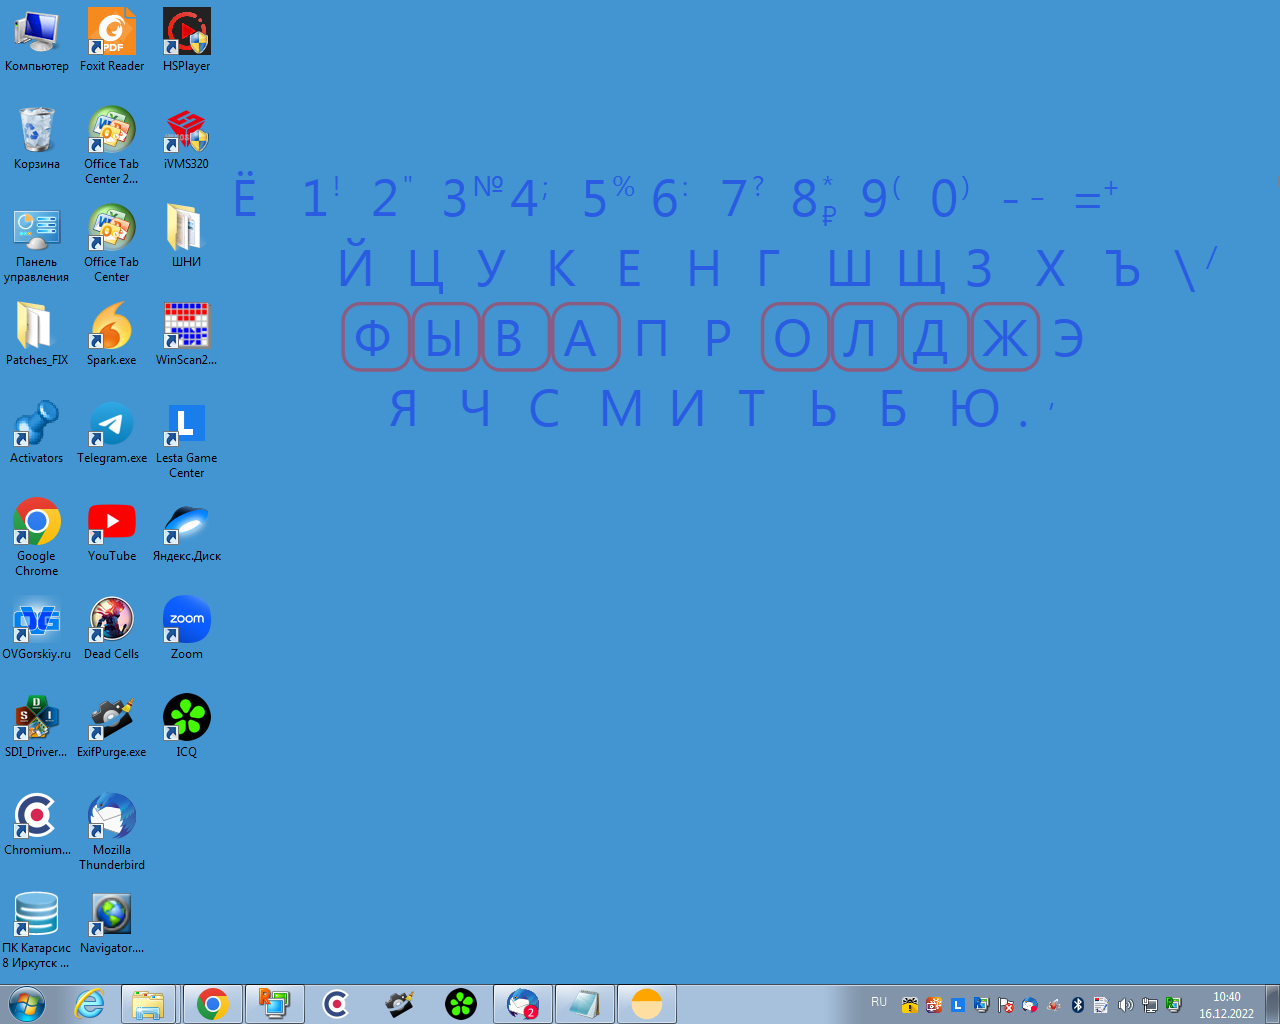This screenshot has height=1024, width=1280.
Task: Select the Яндекс.Диск shortcut
Action: (187, 531)
